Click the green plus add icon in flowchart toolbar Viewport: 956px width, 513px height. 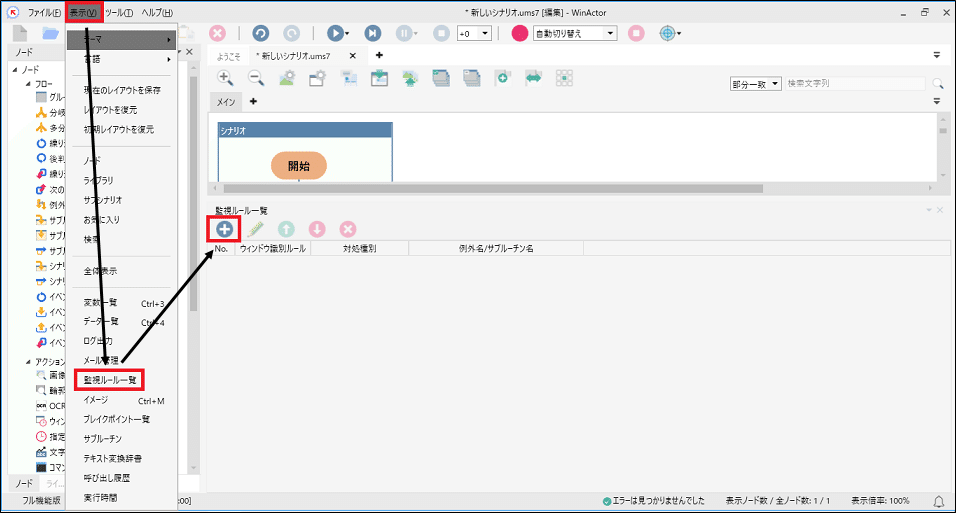tap(502, 78)
